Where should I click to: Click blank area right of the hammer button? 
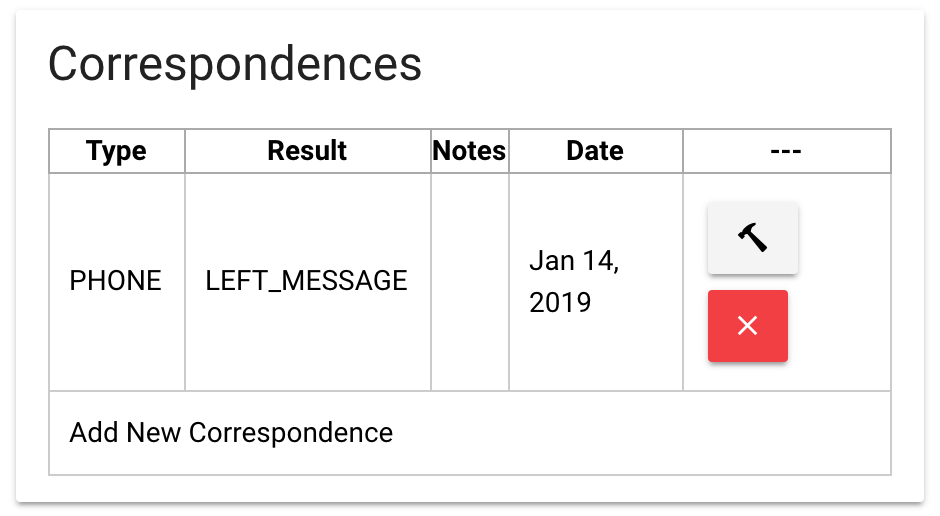[845, 238]
